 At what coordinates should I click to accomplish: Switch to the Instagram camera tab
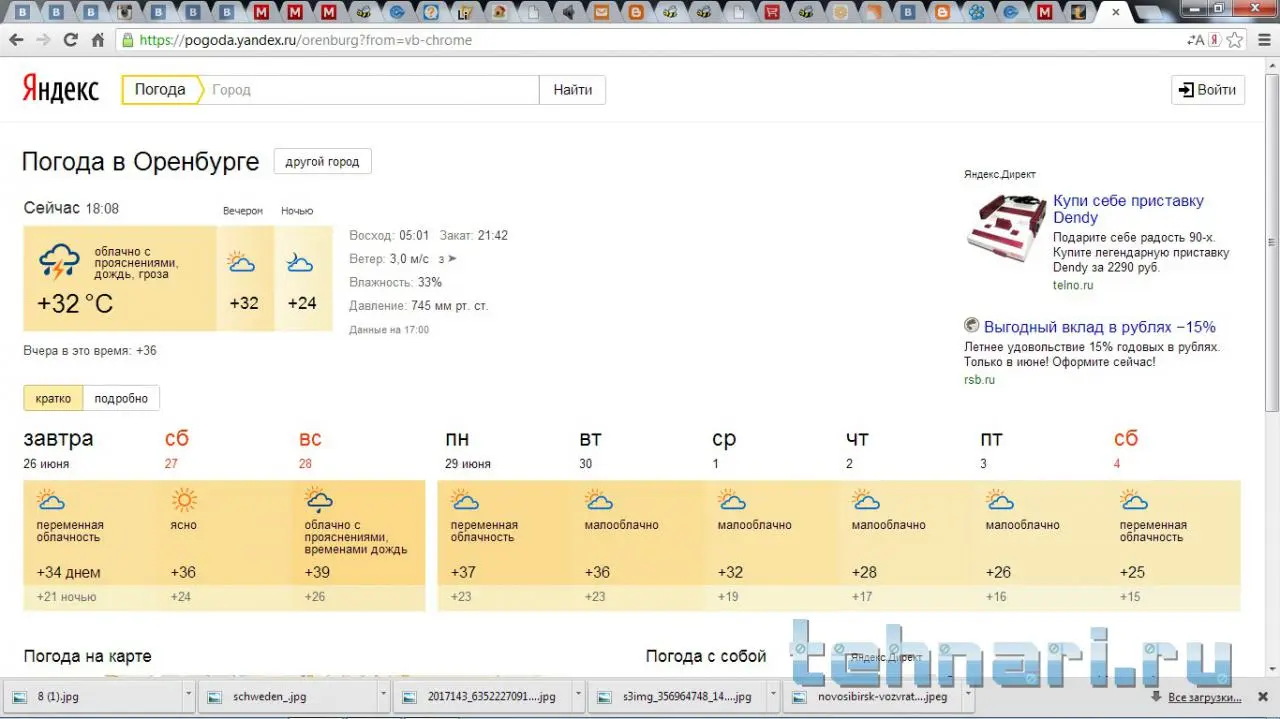pyautogui.click(x=126, y=13)
